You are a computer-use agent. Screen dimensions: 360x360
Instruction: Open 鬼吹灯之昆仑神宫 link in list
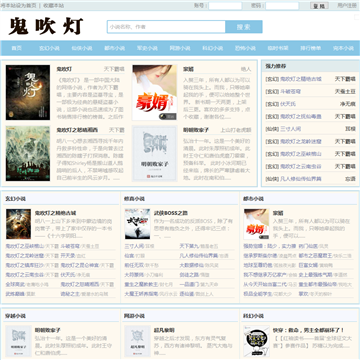pos(80,265)
